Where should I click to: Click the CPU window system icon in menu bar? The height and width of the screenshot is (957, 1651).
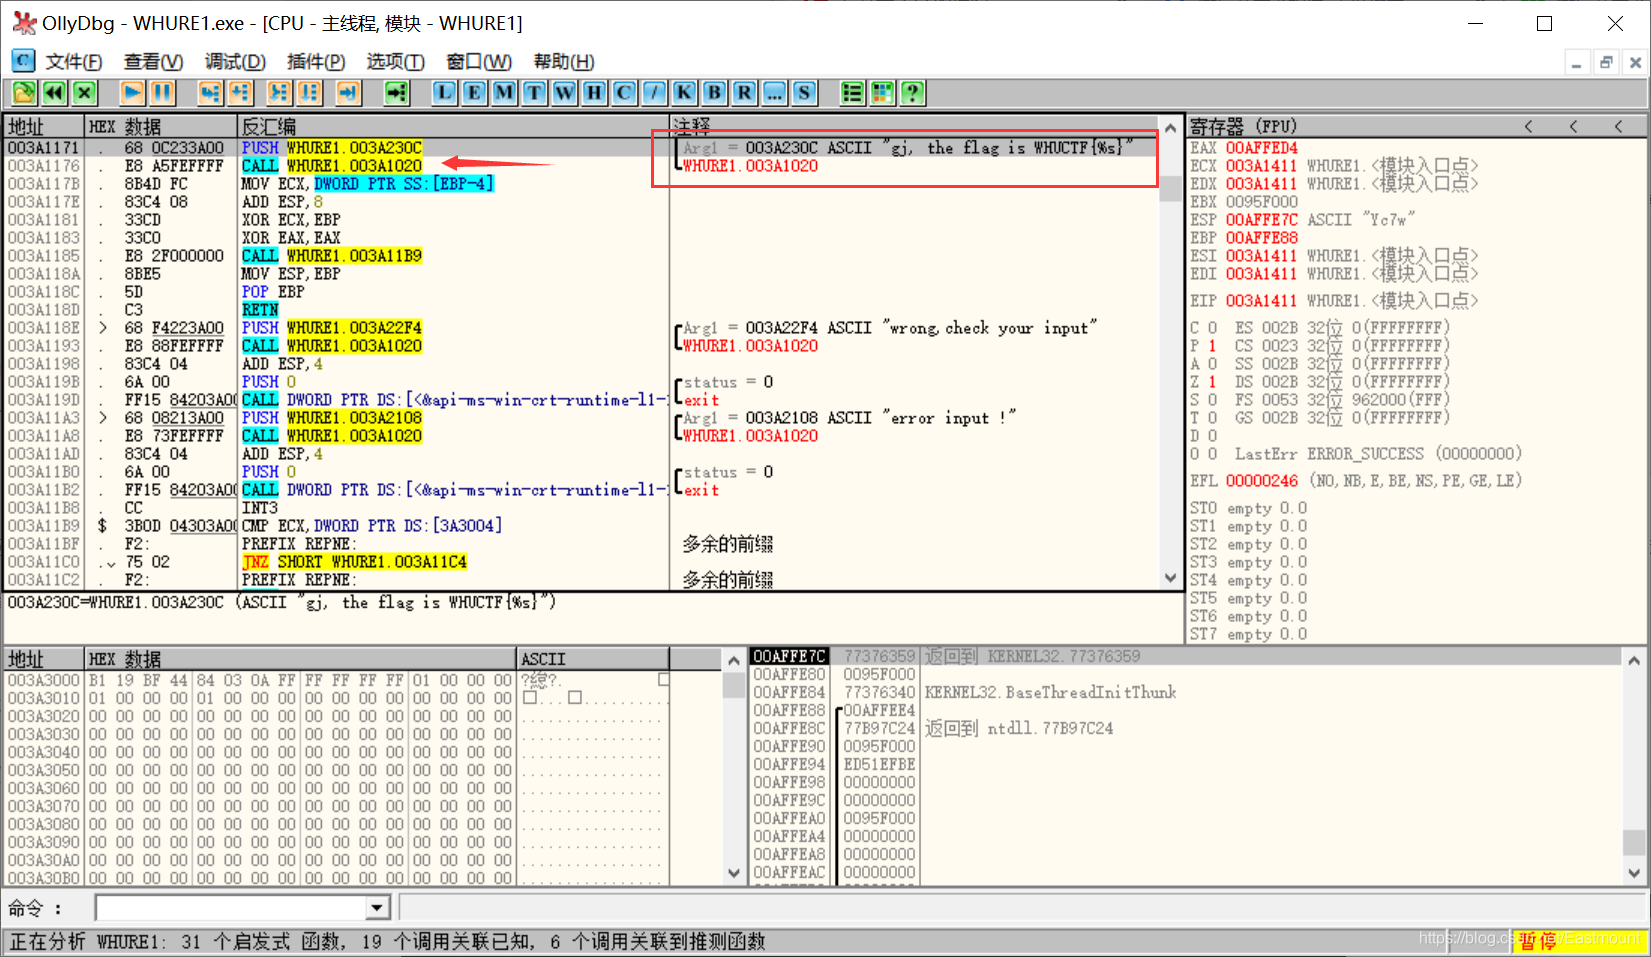click(23, 61)
